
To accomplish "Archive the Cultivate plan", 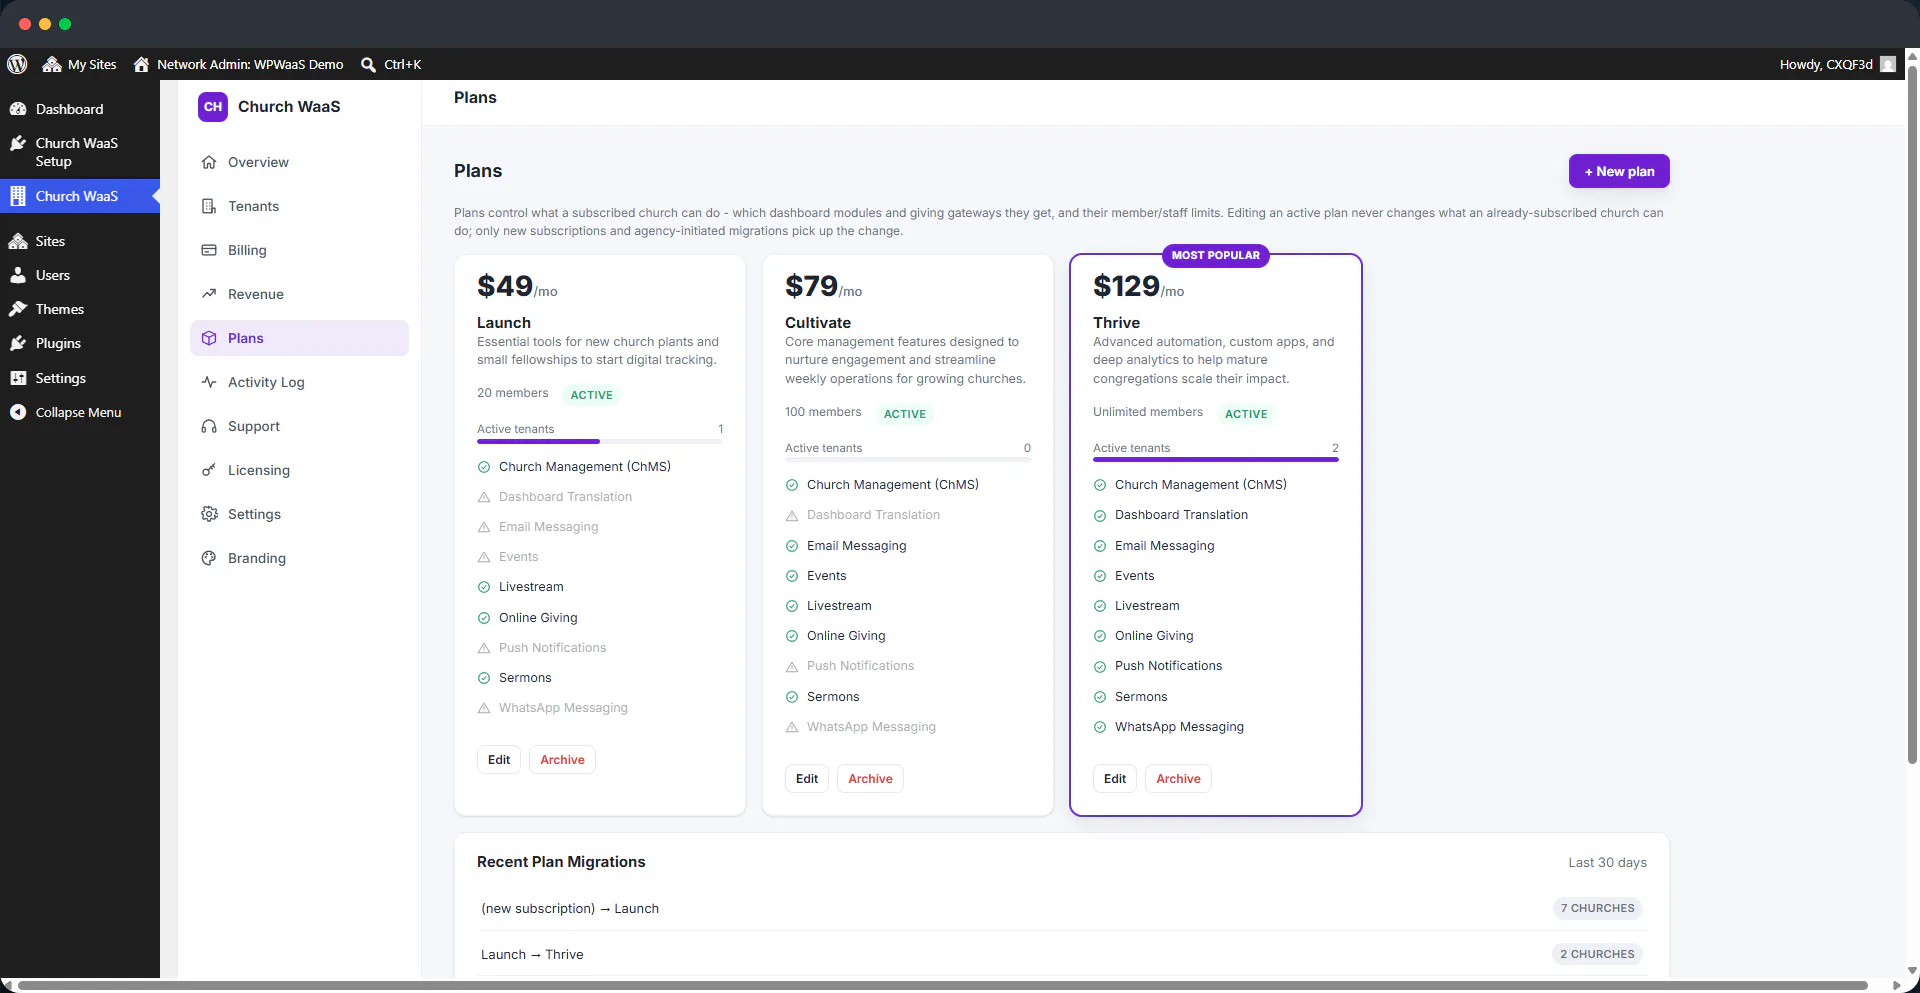I will [870, 779].
